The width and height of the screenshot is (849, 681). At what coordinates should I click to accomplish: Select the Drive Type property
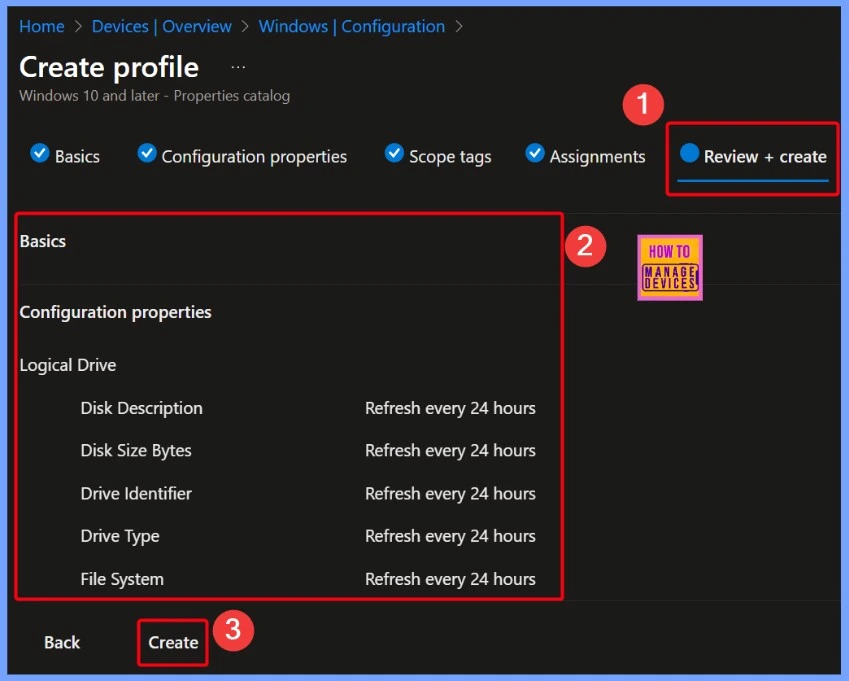[120, 536]
